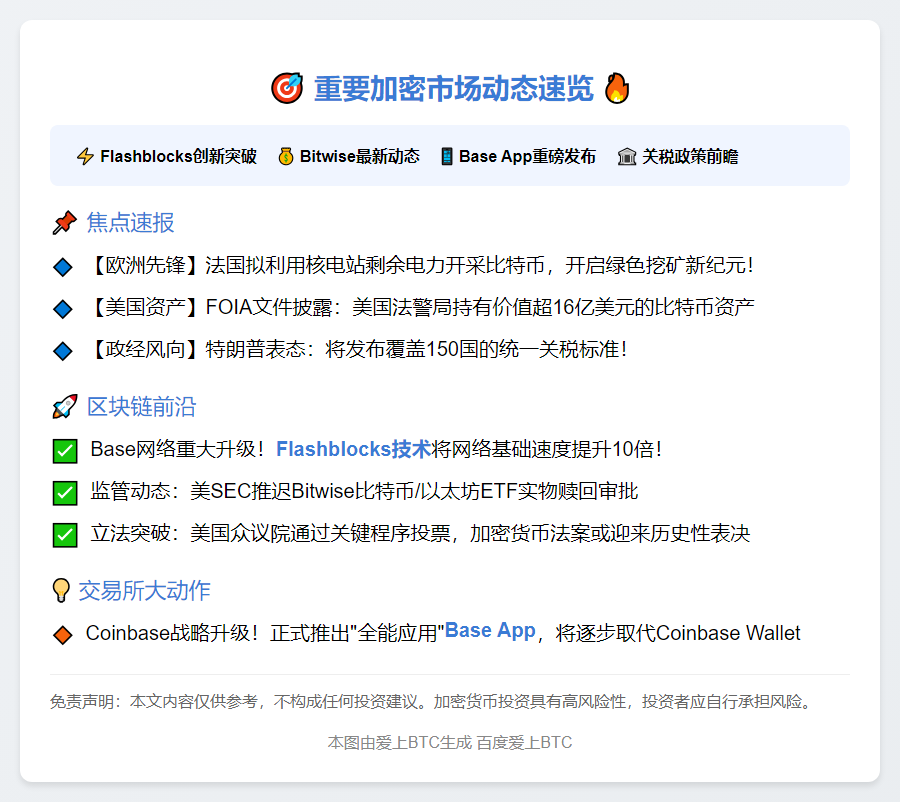Click the green checkmark beside 监管动态

tap(64, 493)
